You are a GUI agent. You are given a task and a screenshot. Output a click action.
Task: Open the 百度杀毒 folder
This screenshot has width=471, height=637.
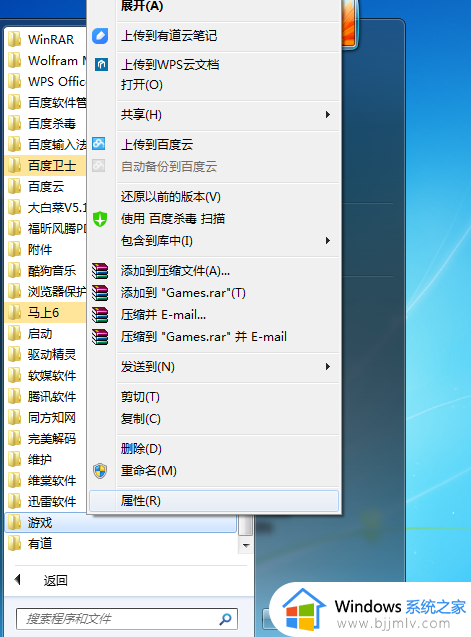[46, 124]
